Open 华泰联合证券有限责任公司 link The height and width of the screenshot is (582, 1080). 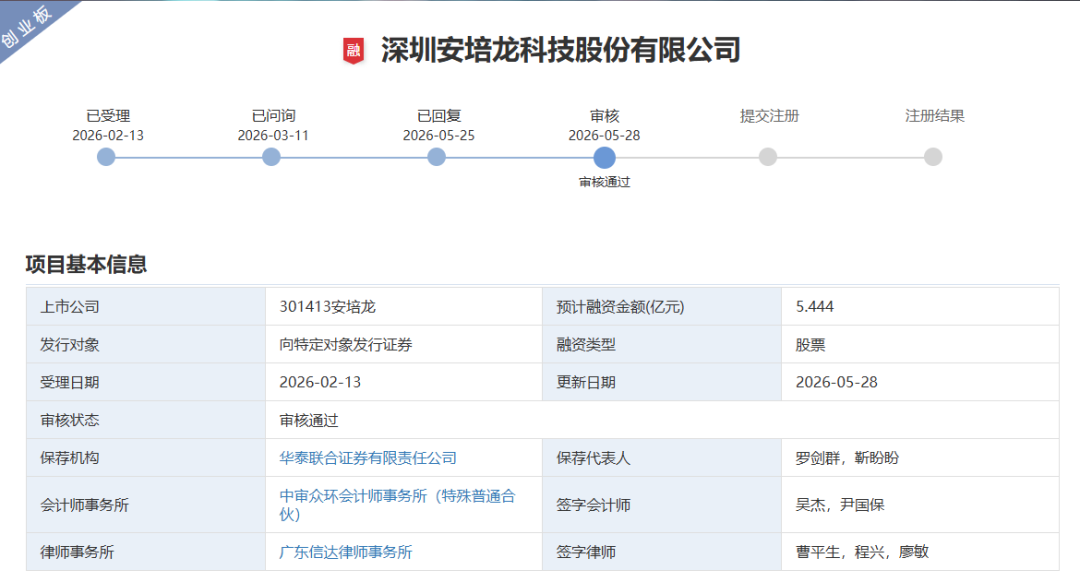pos(368,458)
